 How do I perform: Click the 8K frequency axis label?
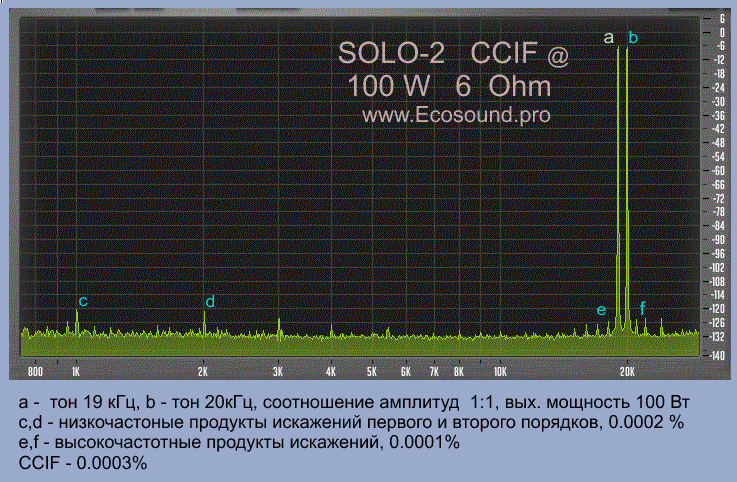click(x=459, y=372)
